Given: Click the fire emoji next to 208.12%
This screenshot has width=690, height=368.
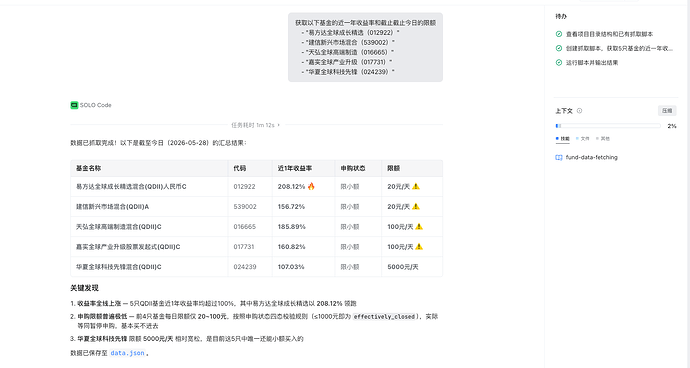Looking at the screenshot, I should coord(311,186).
